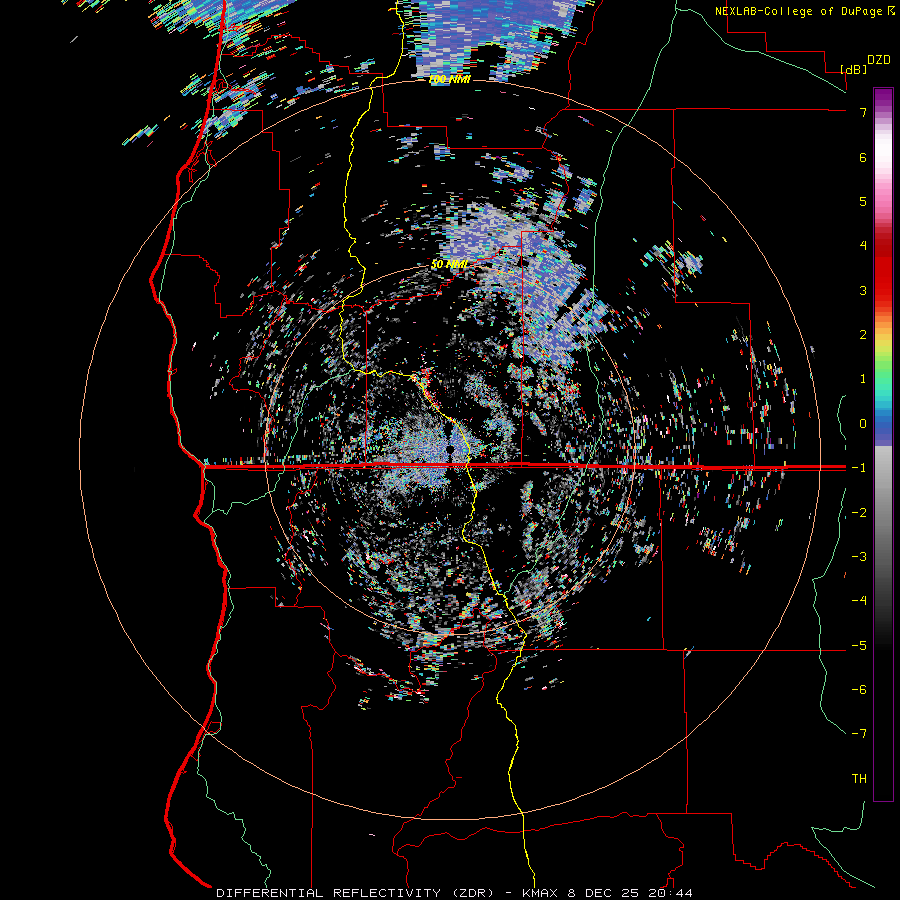Viewport: 900px width, 900px height.
Task: Click the 20:44 timestamp text
Action: [x=668, y=893]
